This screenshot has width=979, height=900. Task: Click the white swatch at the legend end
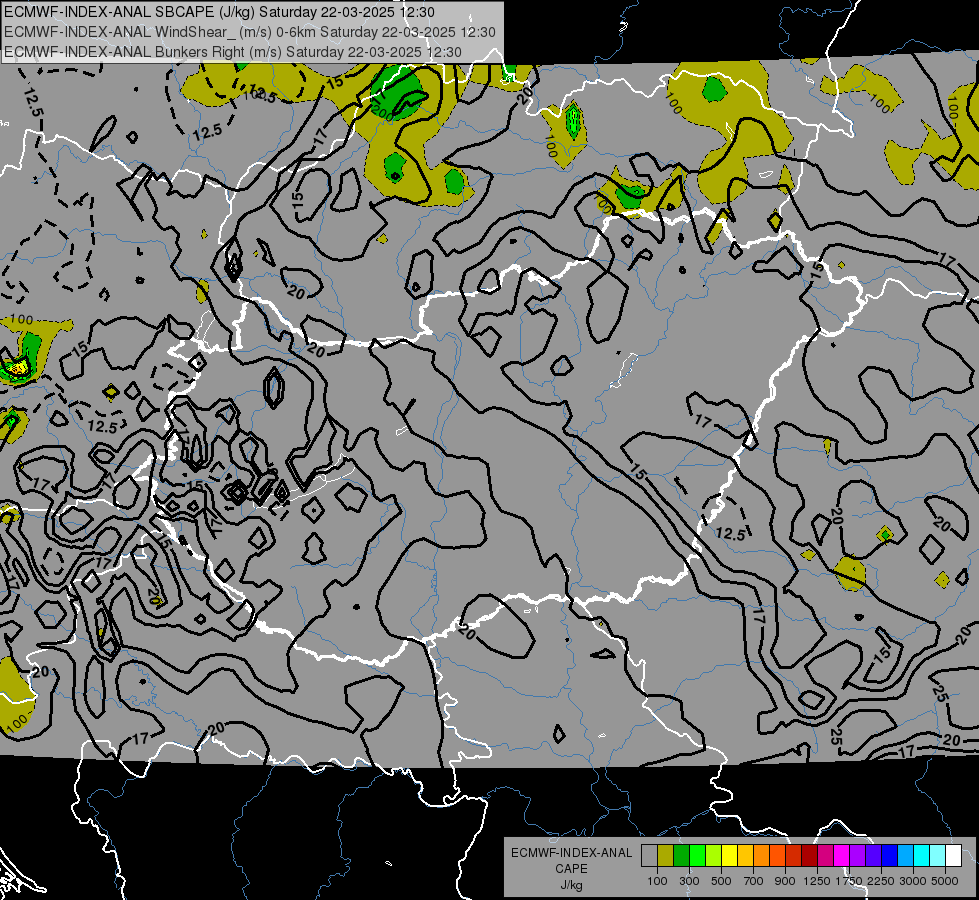point(954,855)
